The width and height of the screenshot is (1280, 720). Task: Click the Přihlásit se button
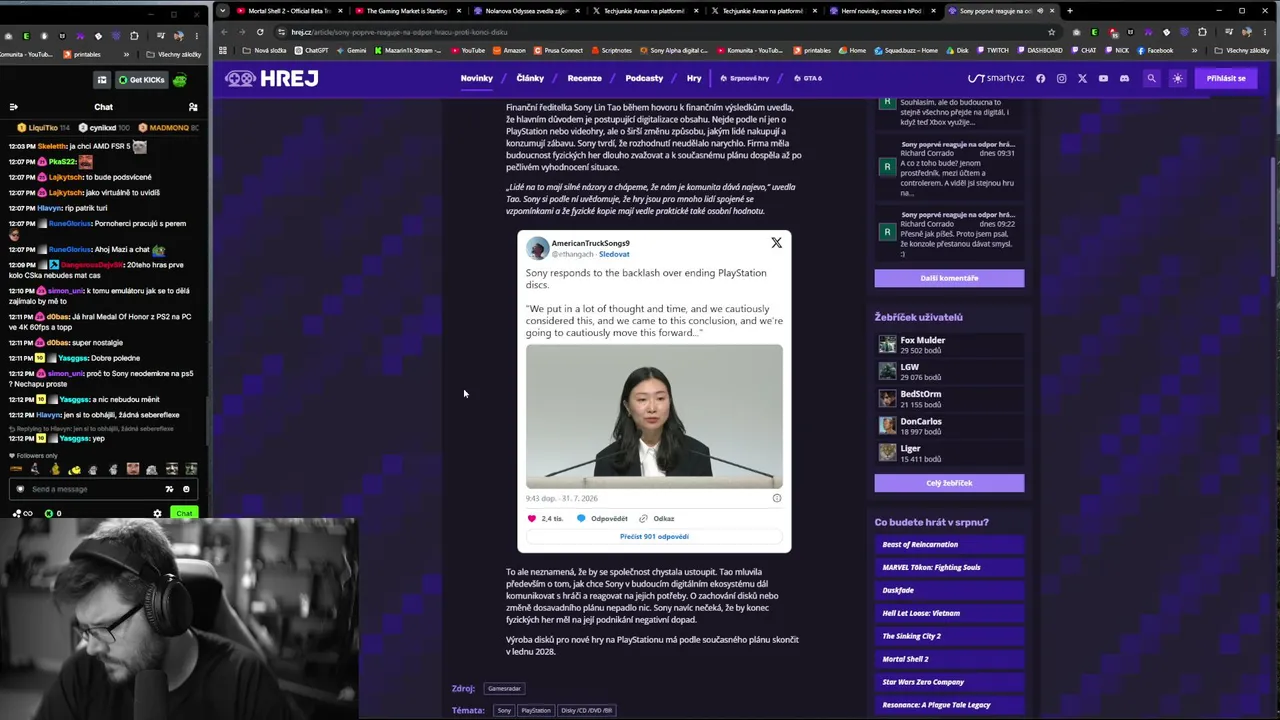tap(1226, 78)
